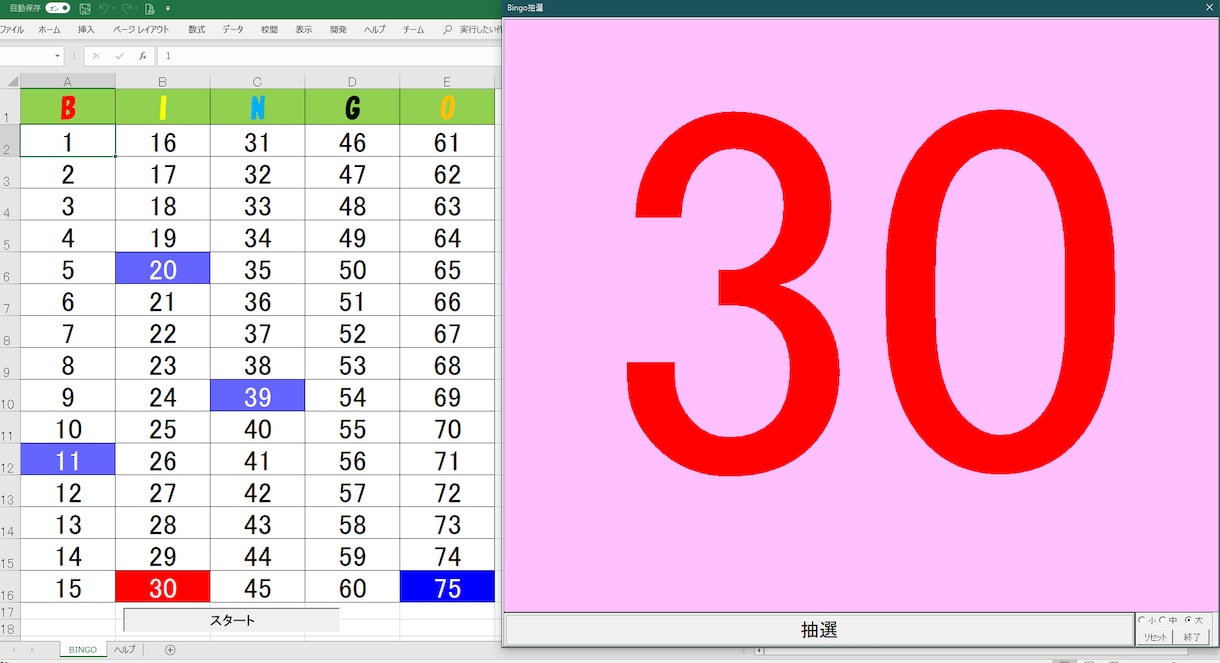Select the cell containing 60
1220x663 pixels.
point(352,587)
